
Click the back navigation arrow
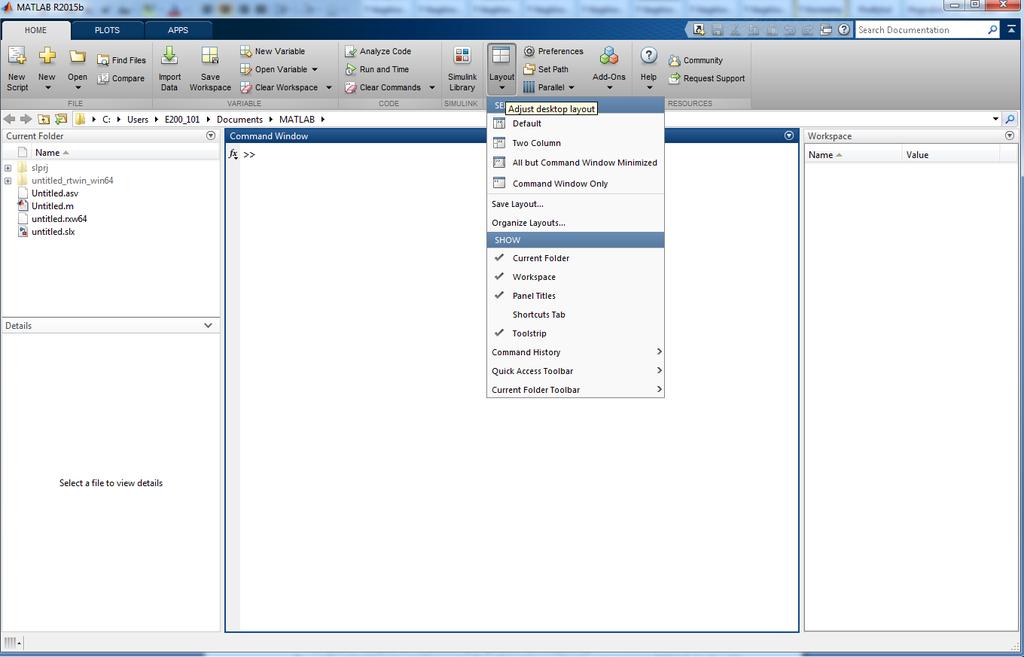click(9, 120)
